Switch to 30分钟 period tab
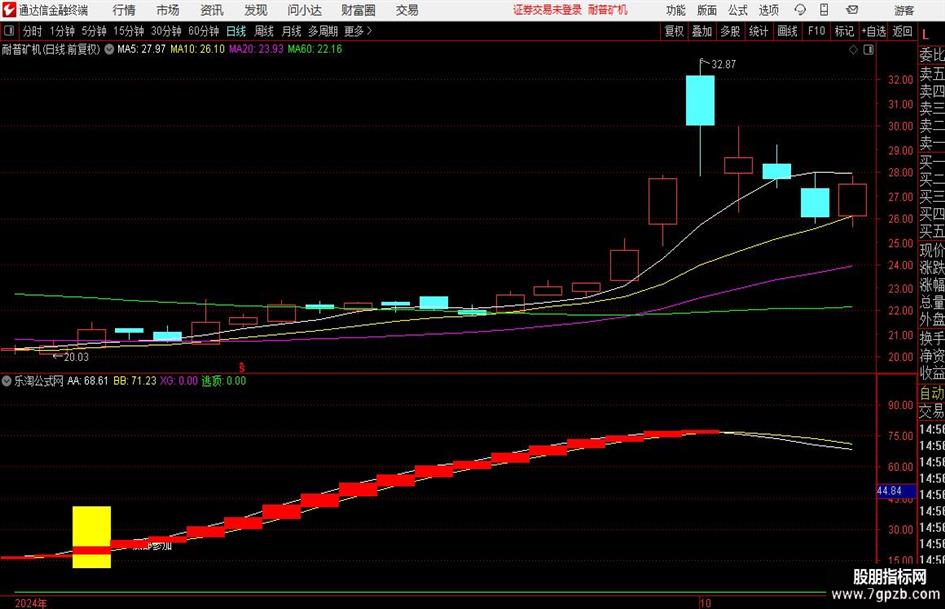 (x=166, y=31)
